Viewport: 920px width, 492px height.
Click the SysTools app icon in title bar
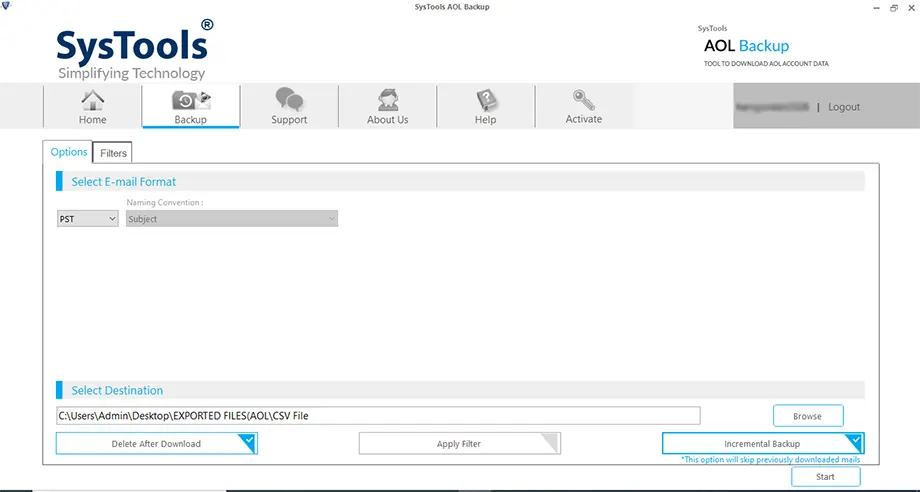coord(6,6)
